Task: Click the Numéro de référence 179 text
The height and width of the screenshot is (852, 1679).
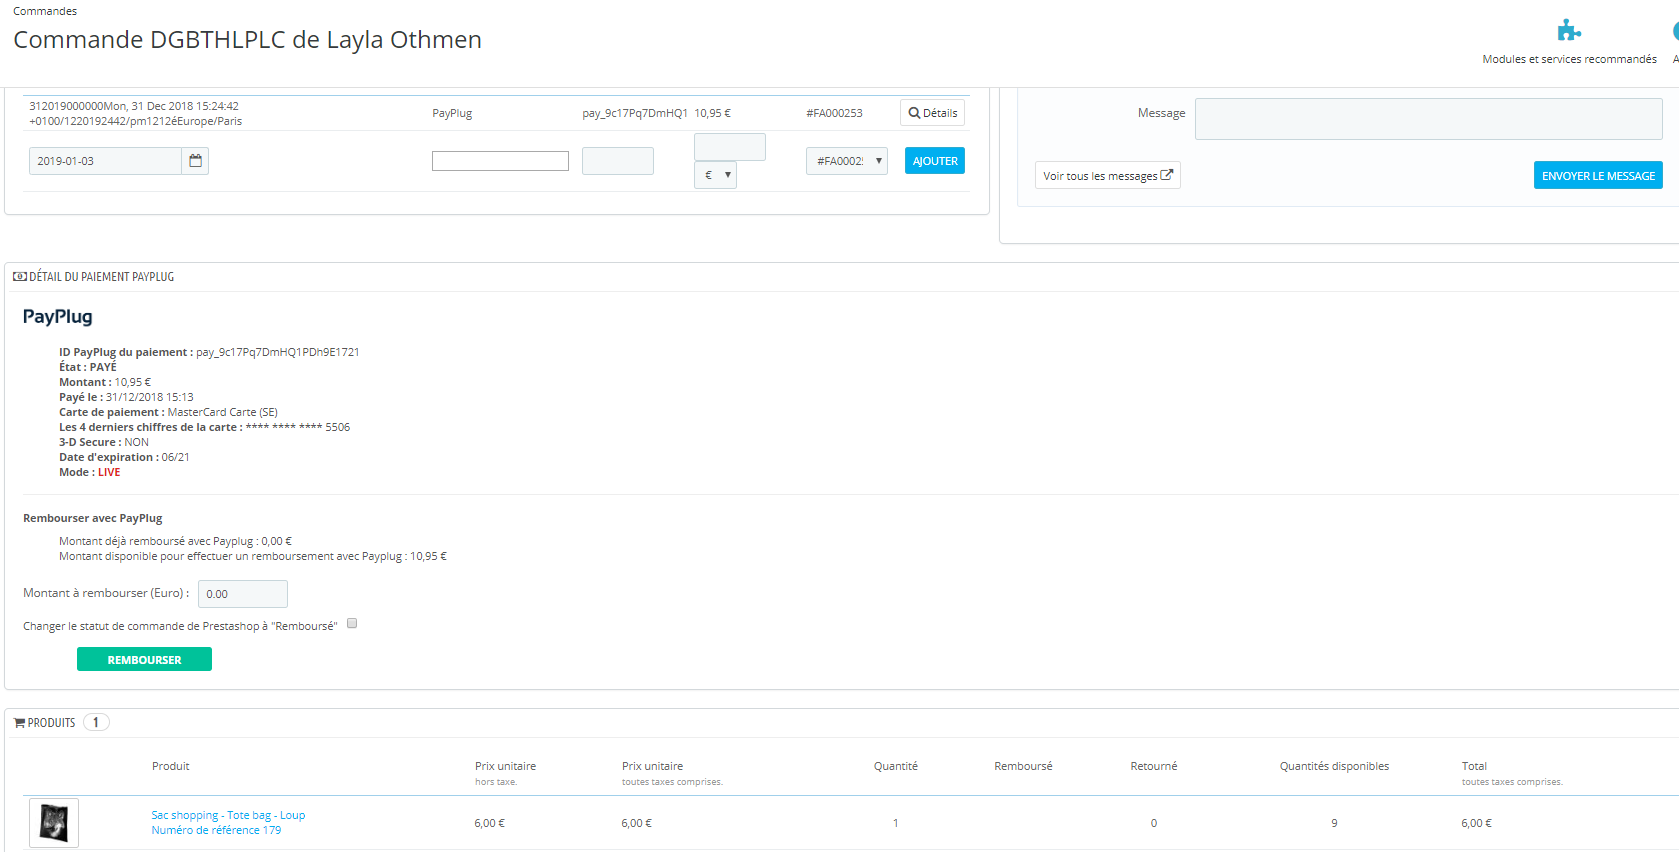Action: (216, 830)
